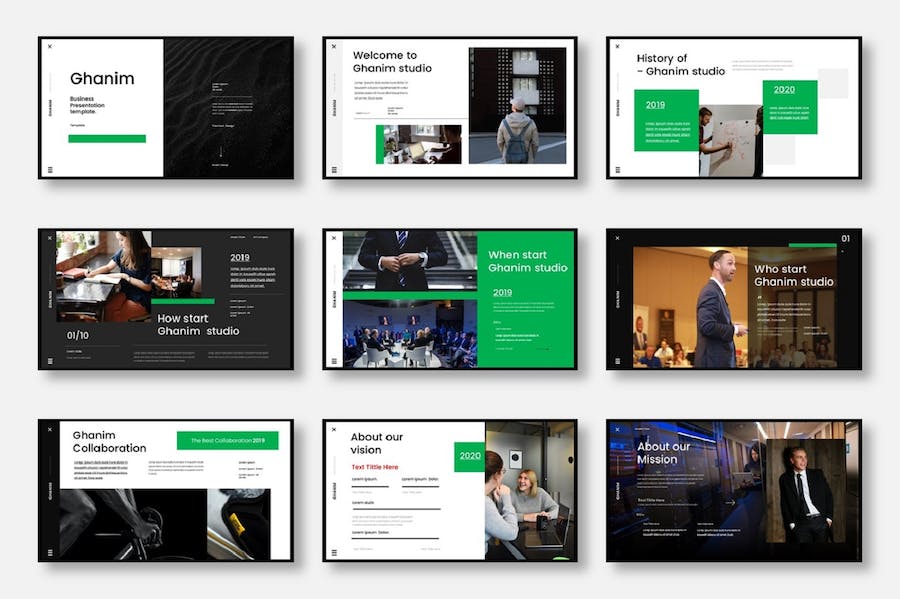Click the X icon on Who start slide
Viewport: 900px width, 599px height.
617,238
